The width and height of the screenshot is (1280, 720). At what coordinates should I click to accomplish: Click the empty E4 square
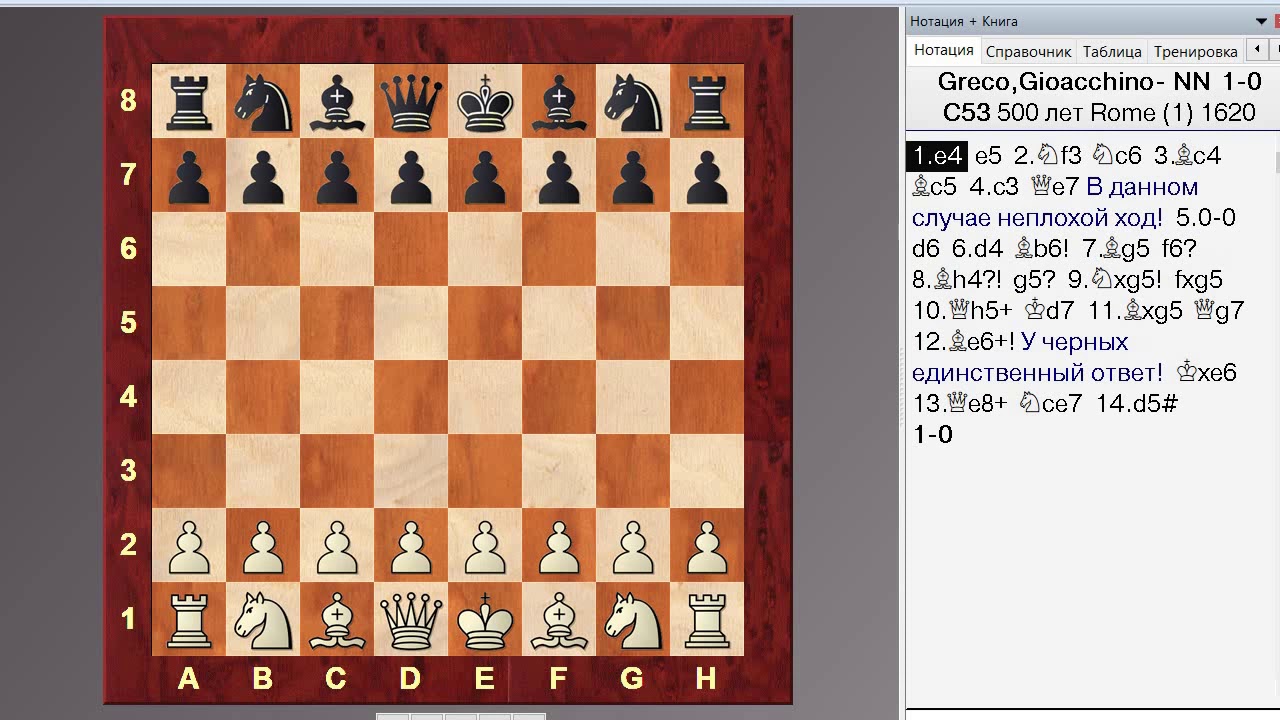tap(485, 397)
